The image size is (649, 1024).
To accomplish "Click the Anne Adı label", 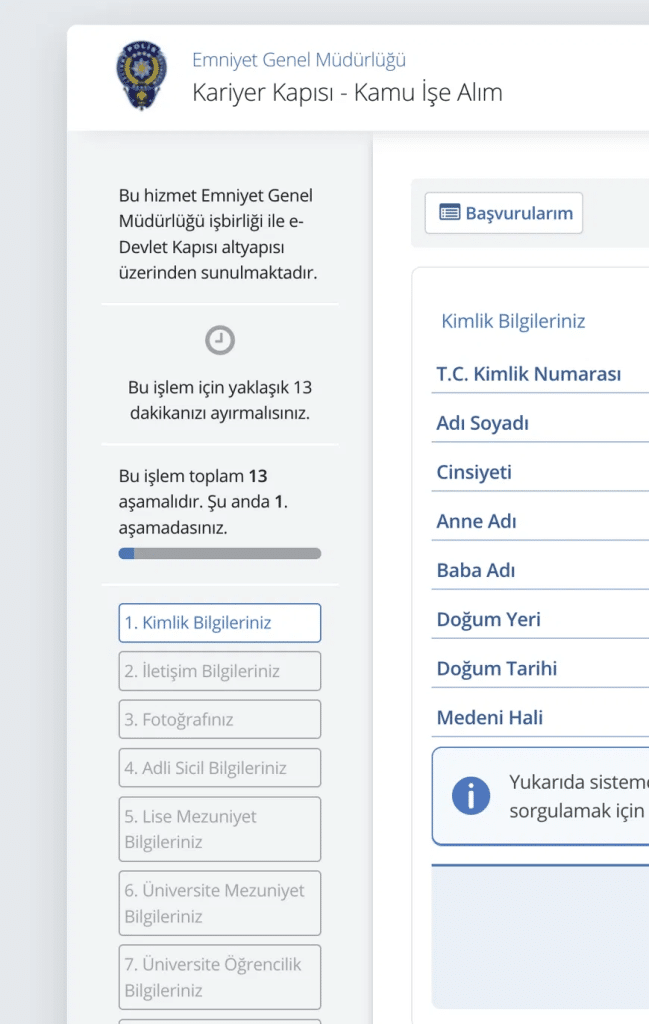I will coord(477,521).
